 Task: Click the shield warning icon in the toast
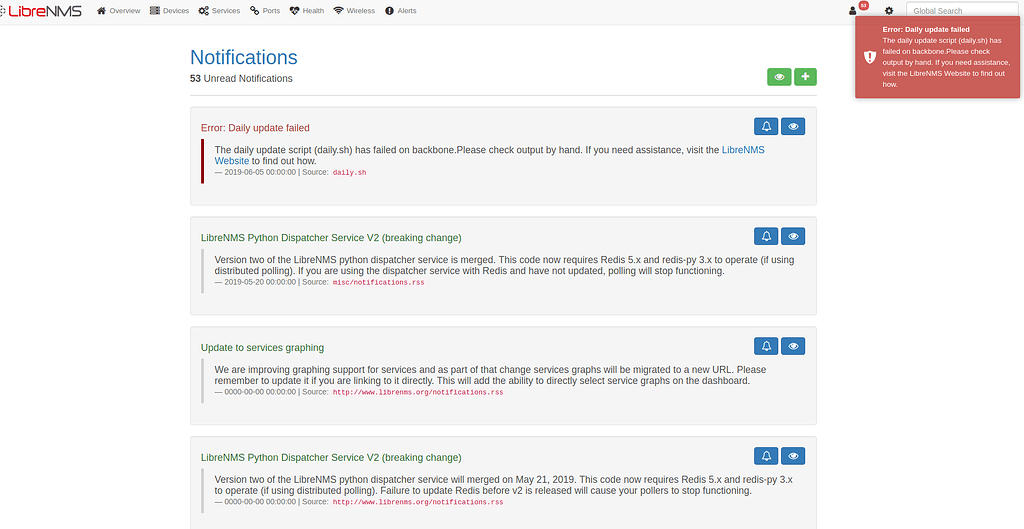tap(870, 57)
